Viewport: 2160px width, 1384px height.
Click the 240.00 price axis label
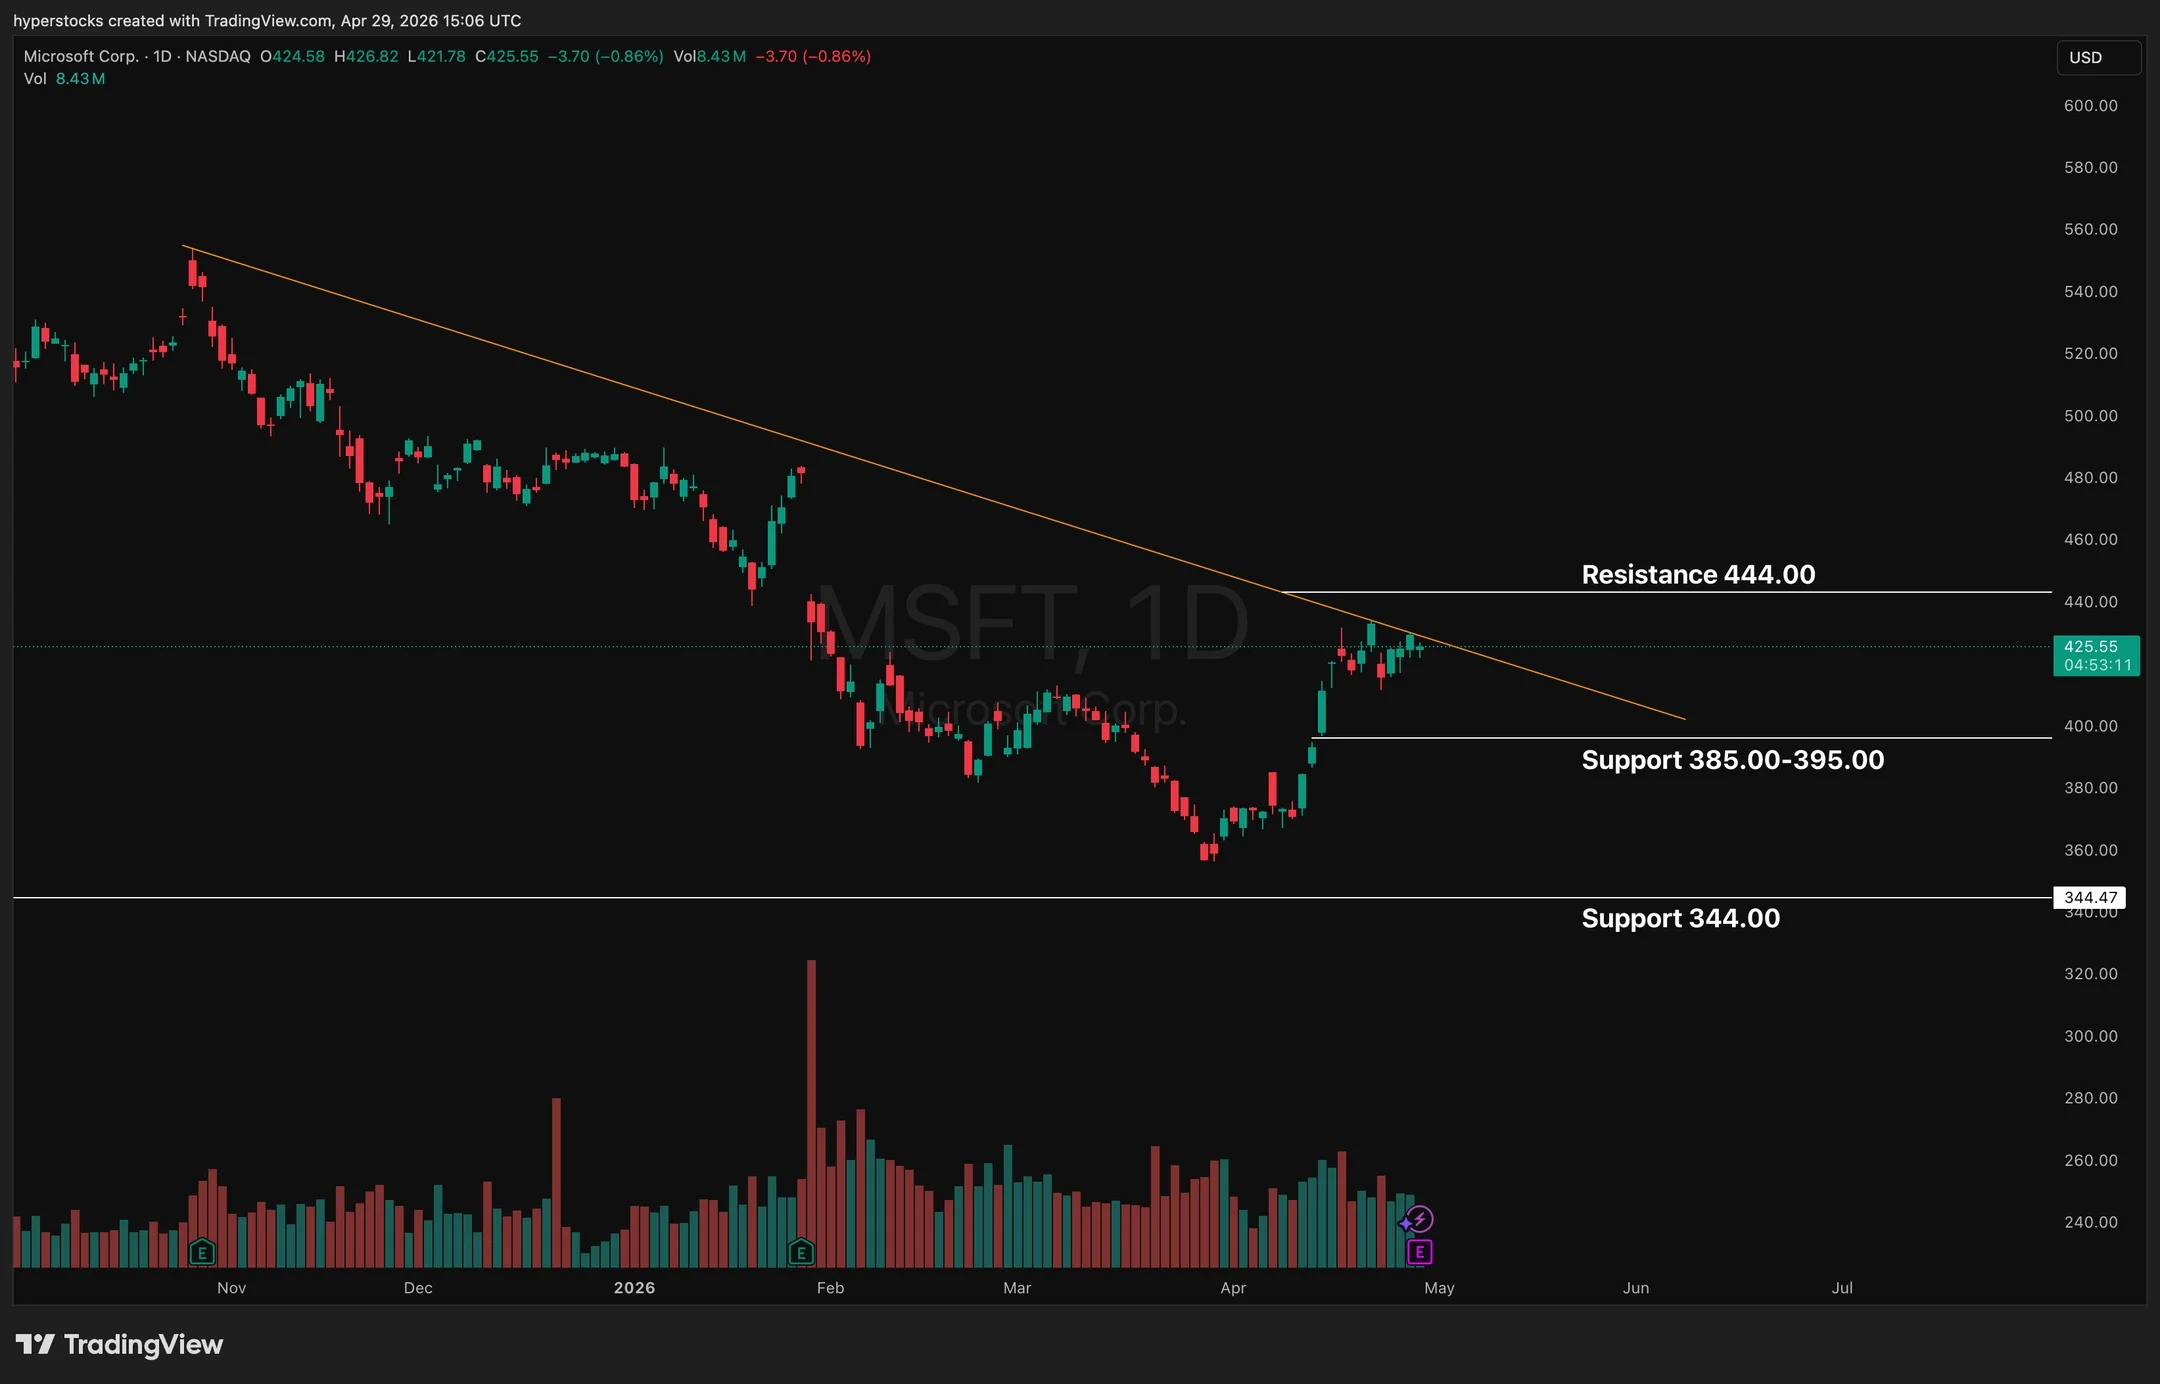[2090, 1222]
